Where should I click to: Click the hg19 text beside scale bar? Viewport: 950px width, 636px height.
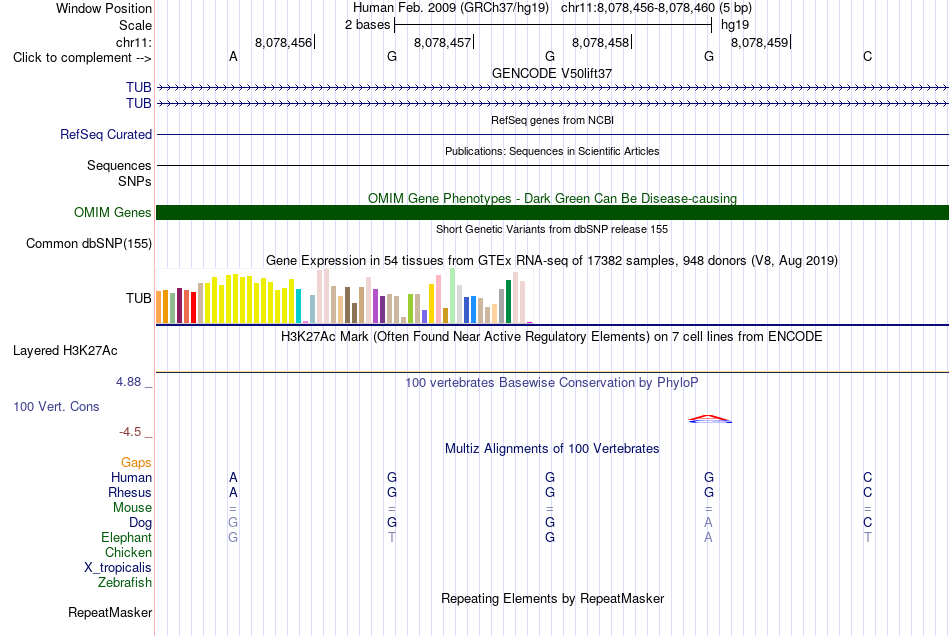point(735,25)
